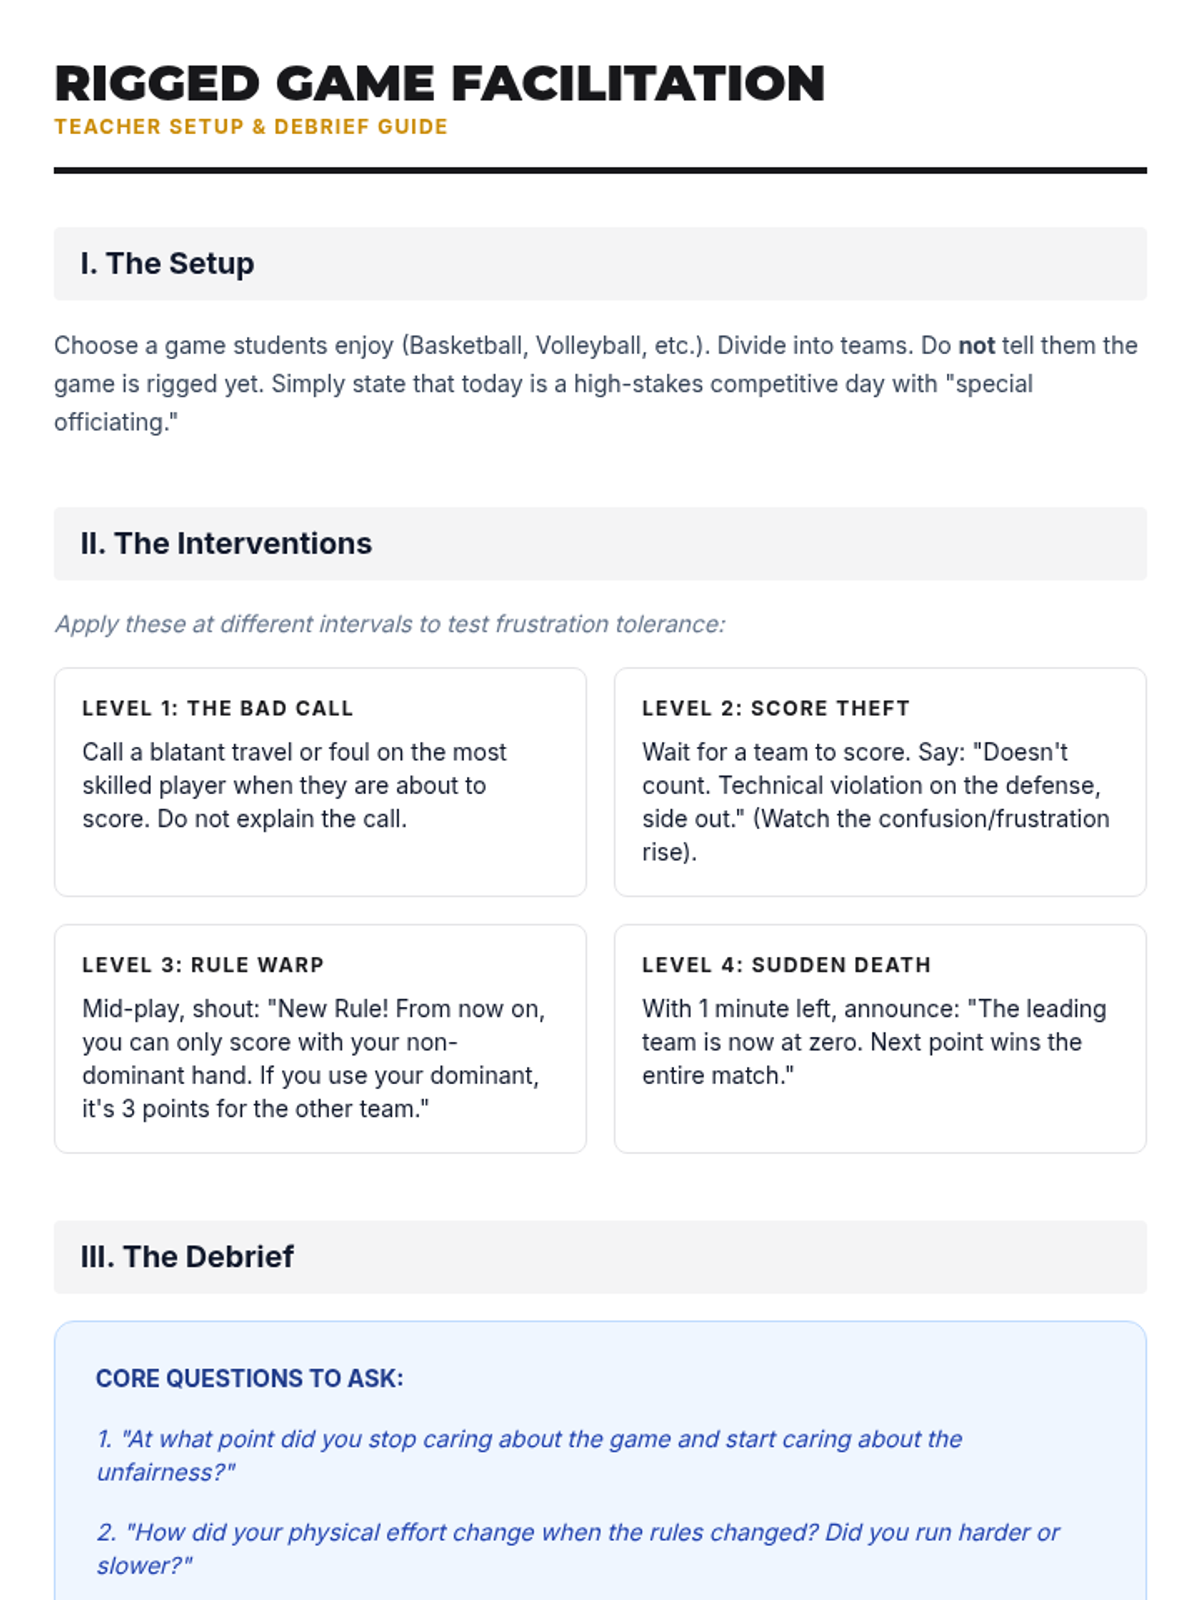This screenshot has height=1600, width=1200.
Task: Select the II. The Interventions section header
Action: [600, 544]
